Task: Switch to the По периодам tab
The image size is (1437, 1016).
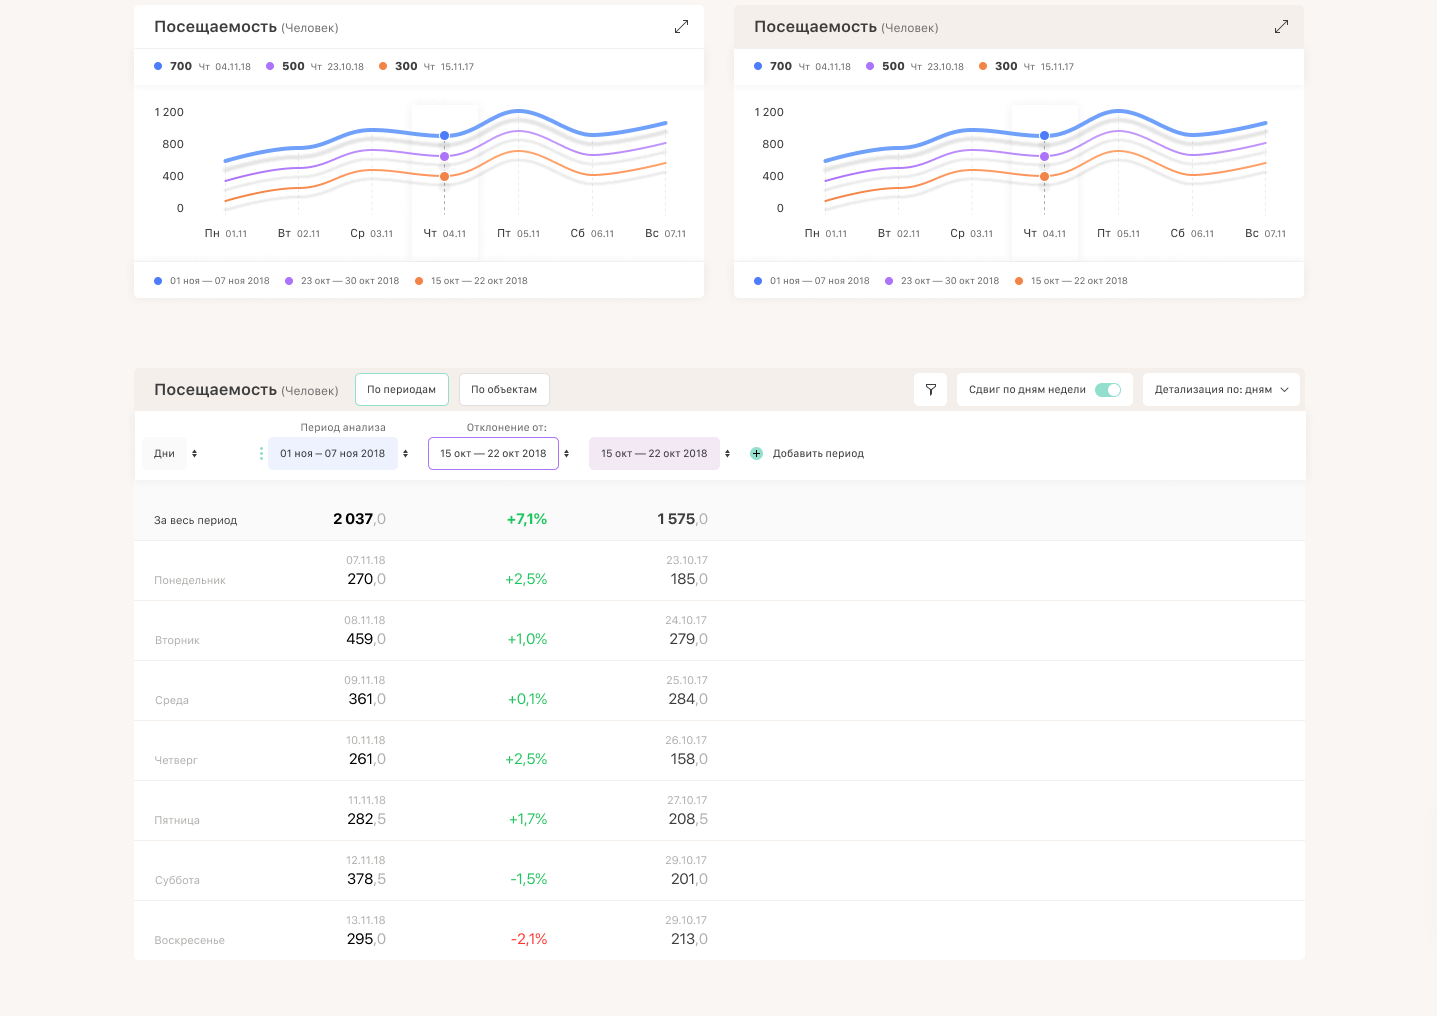Action: [x=401, y=390]
